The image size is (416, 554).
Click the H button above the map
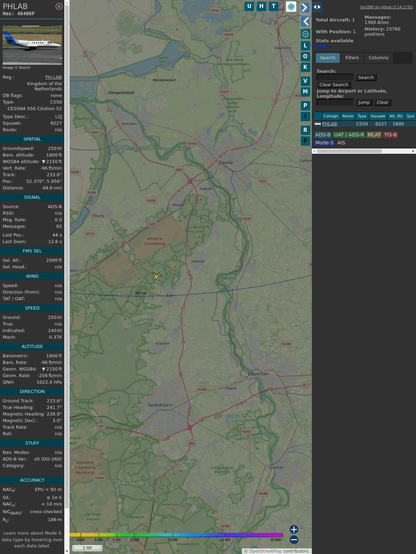[x=261, y=6]
